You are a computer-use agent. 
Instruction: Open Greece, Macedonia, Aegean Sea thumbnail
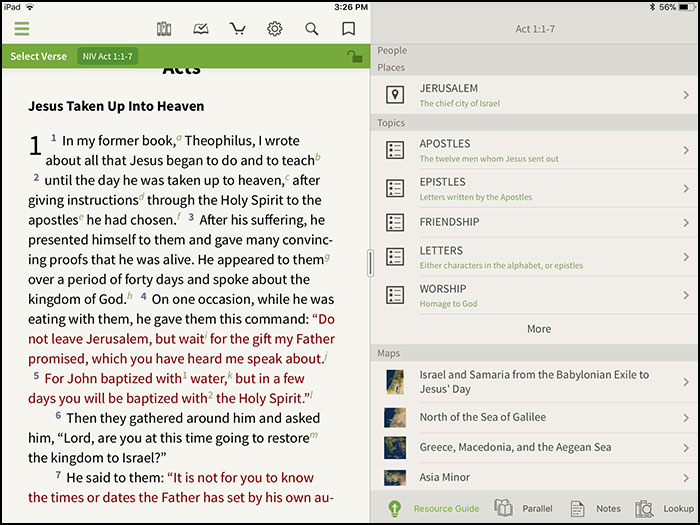tap(395, 447)
